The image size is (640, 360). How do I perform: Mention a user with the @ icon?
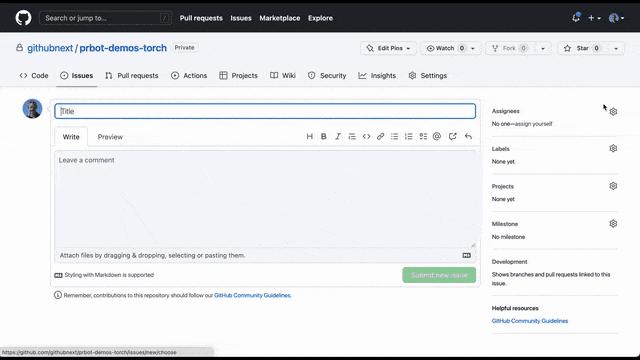(x=437, y=136)
